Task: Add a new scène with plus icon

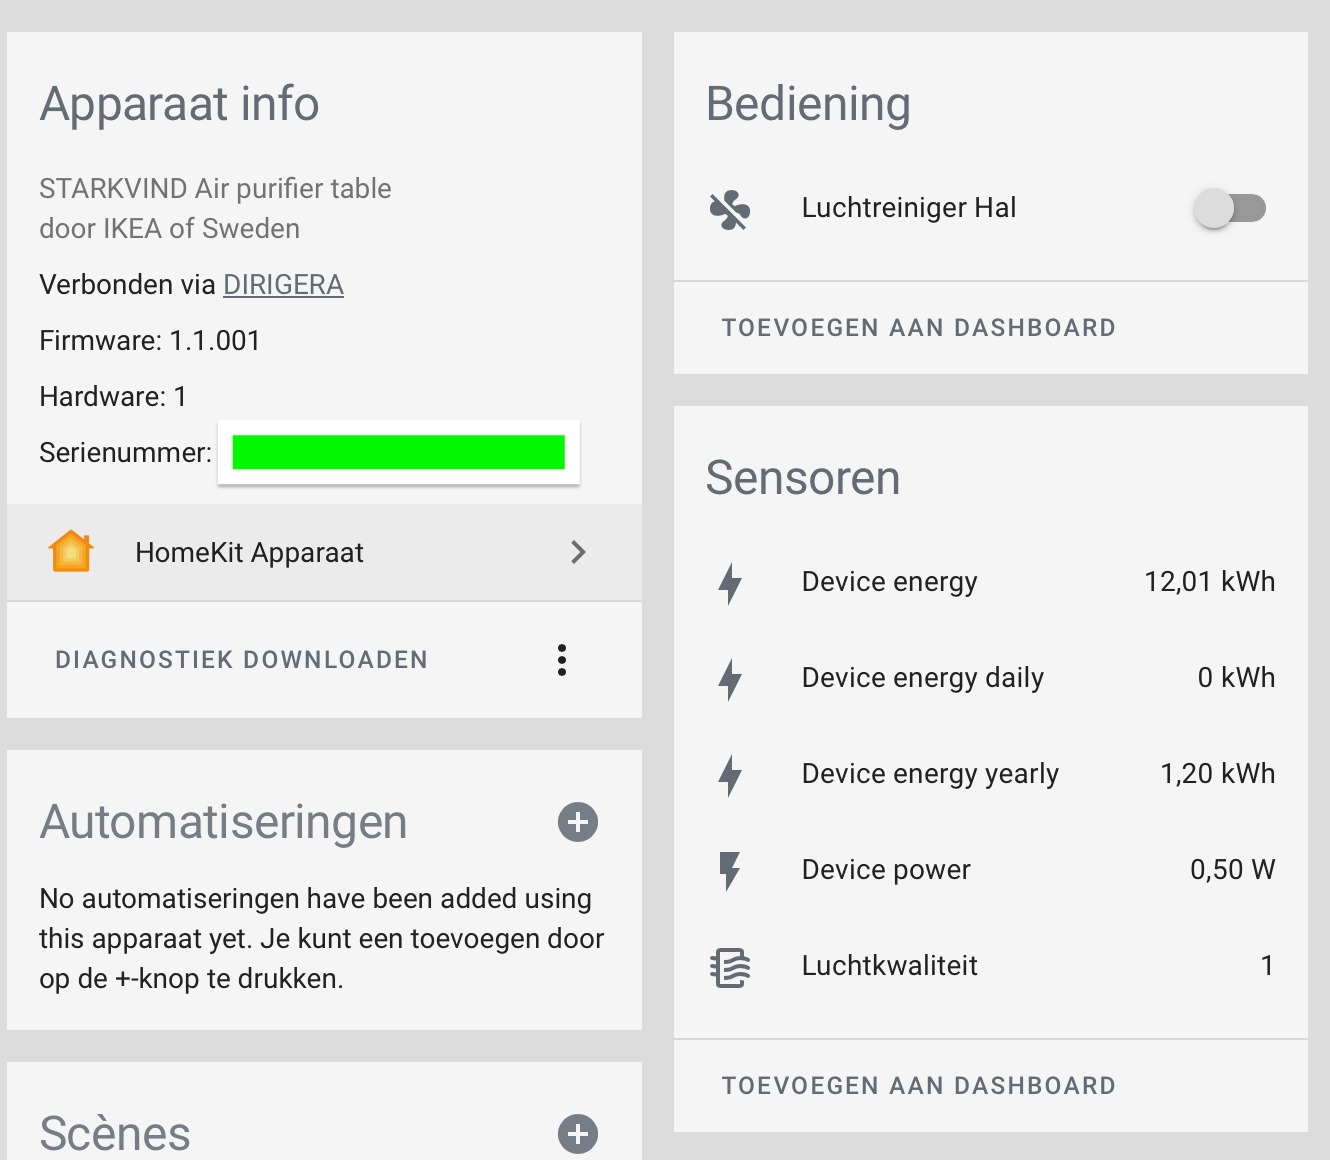Action: click(578, 1134)
